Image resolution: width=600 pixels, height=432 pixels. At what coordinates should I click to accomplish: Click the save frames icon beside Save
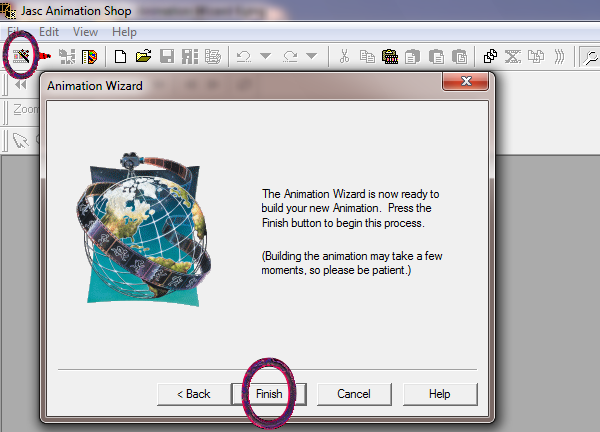(190, 57)
